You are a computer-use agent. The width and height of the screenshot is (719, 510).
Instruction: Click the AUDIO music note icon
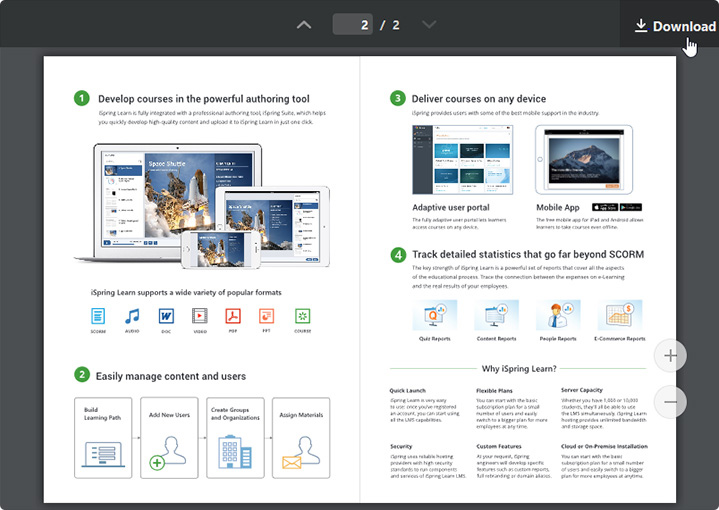[x=132, y=316]
